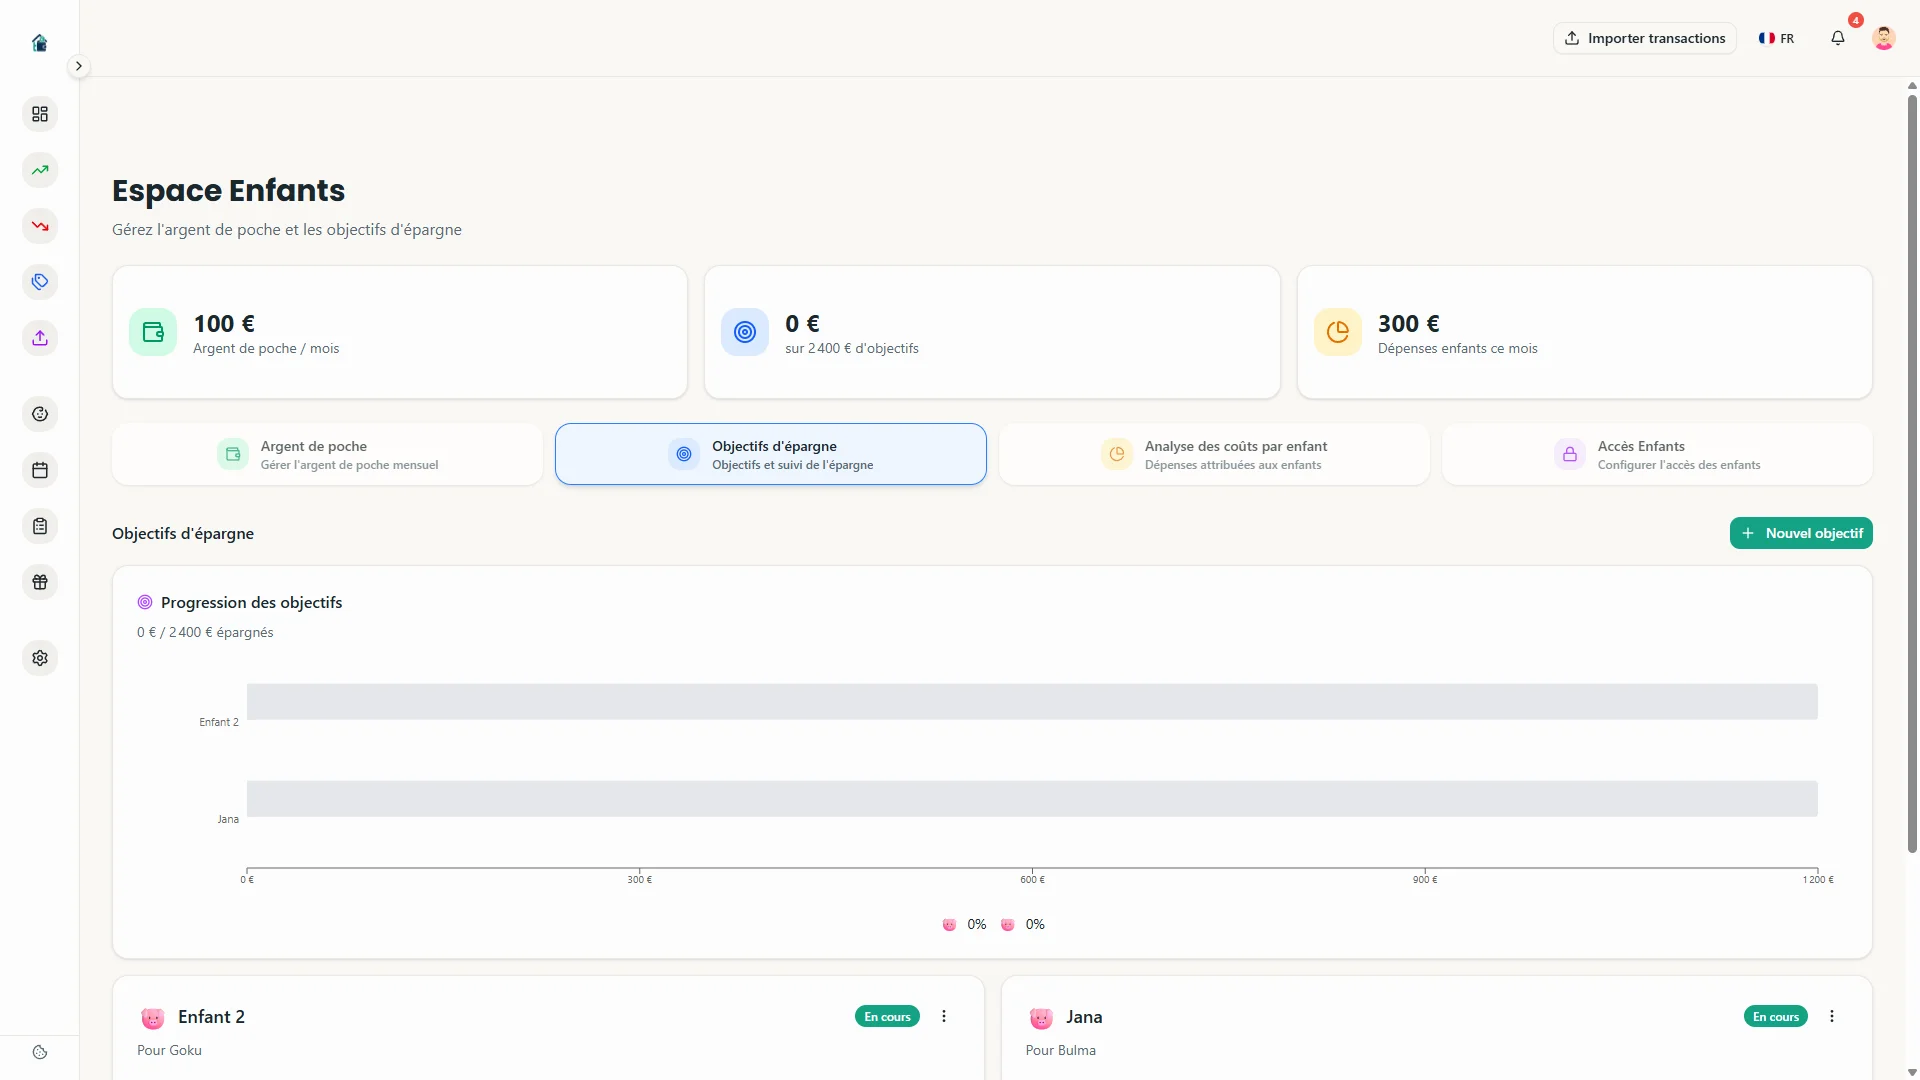
Task: Switch to the Argent de poche tab
Action: pyautogui.click(x=327, y=454)
